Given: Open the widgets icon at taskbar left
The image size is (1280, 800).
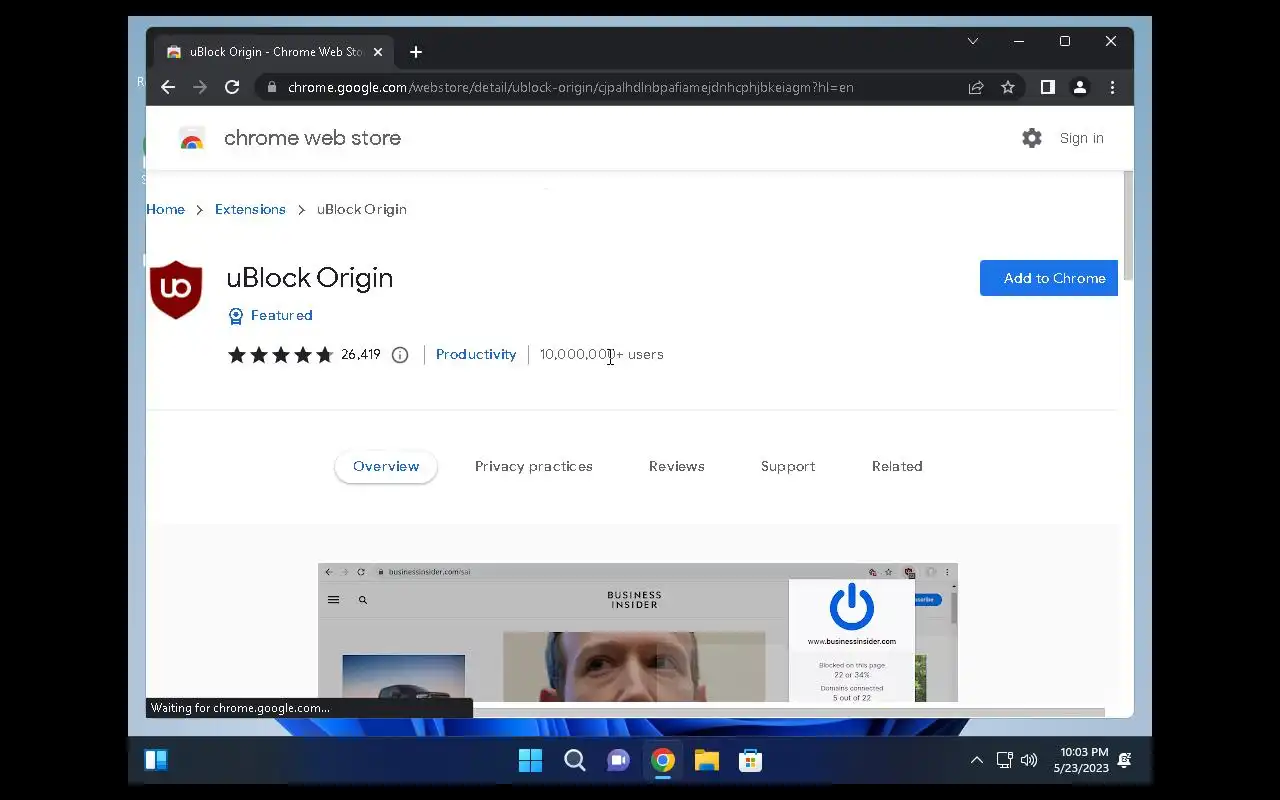Looking at the screenshot, I should tap(156, 760).
